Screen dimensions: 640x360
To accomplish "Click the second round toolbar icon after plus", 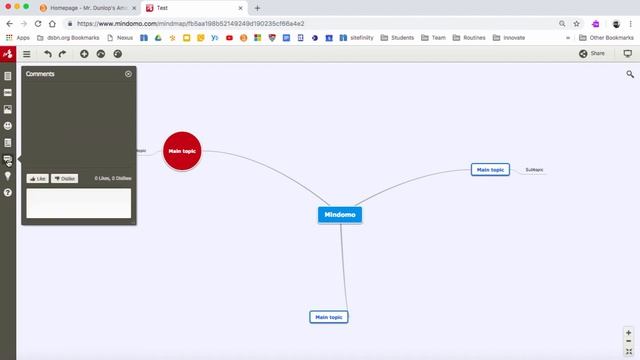I will tap(101, 54).
